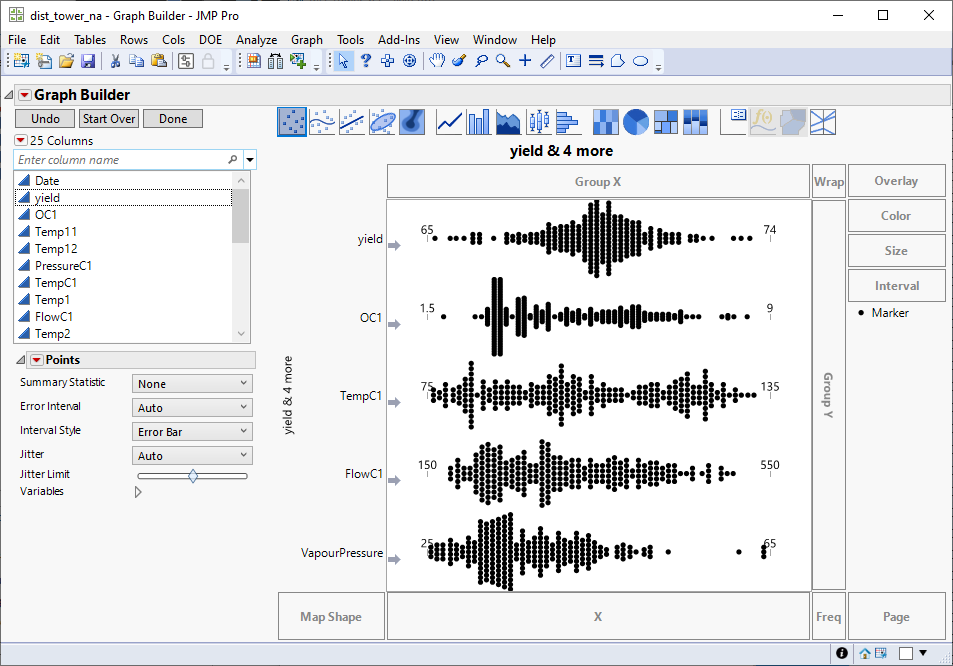Viewport: 953px width, 666px height.
Task: Choose the Pie chart element
Action: click(x=633, y=122)
